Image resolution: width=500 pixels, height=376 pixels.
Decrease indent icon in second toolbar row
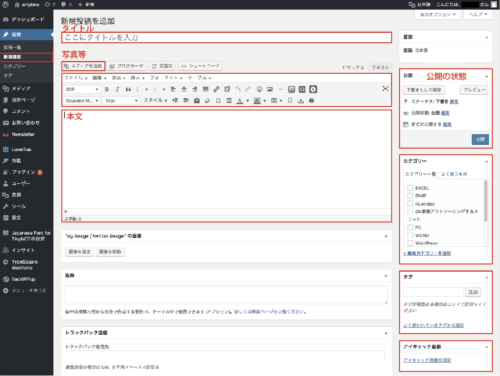tap(175, 100)
